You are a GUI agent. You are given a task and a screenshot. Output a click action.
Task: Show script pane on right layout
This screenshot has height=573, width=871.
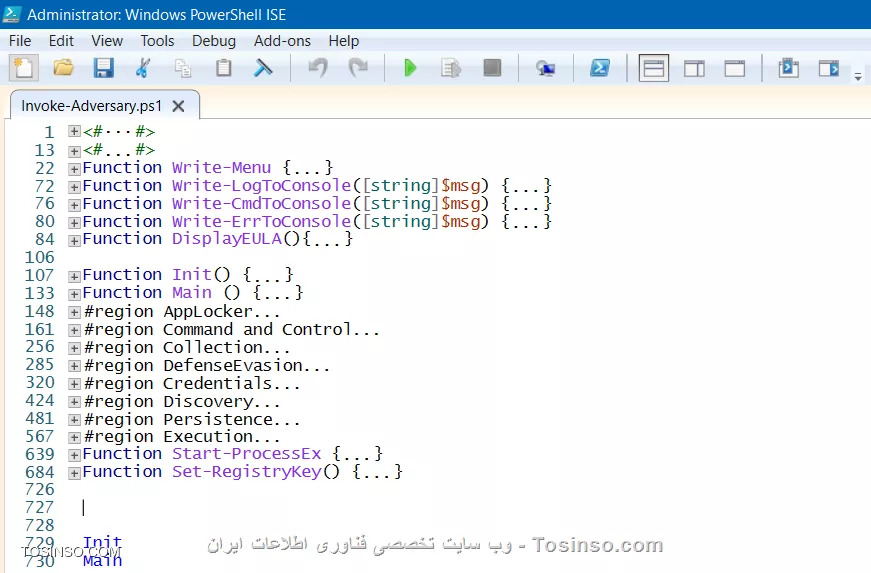[x=694, y=68]
